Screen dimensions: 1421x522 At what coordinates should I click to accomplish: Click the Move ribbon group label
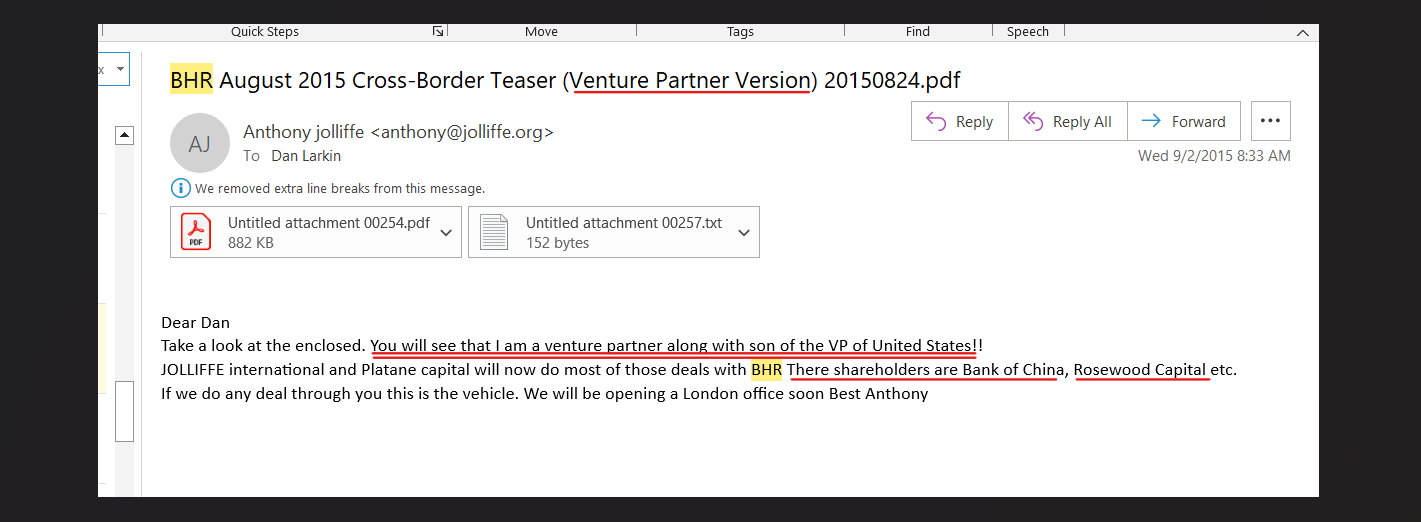pyautogui.click(x=541, y=32)
